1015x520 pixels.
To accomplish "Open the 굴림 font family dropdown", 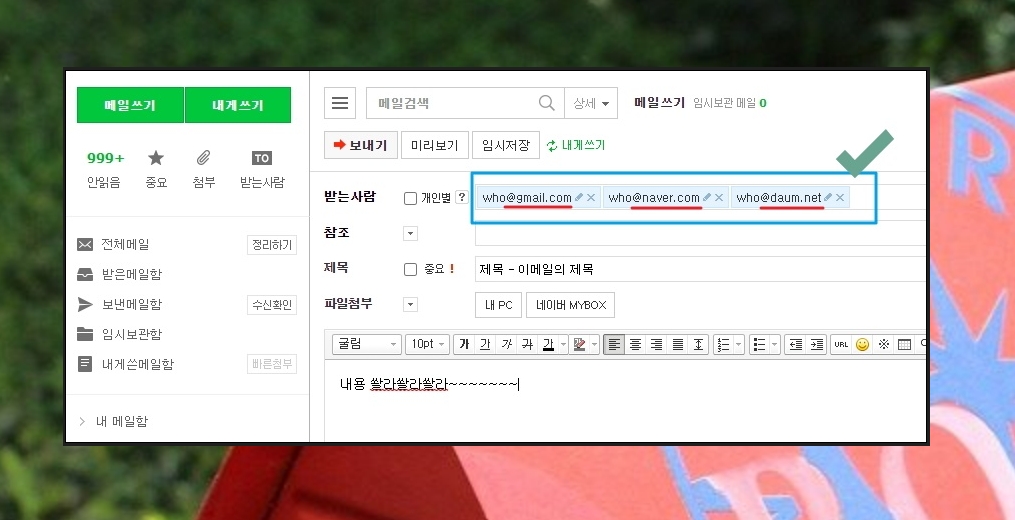I will (x=367, y=344).
